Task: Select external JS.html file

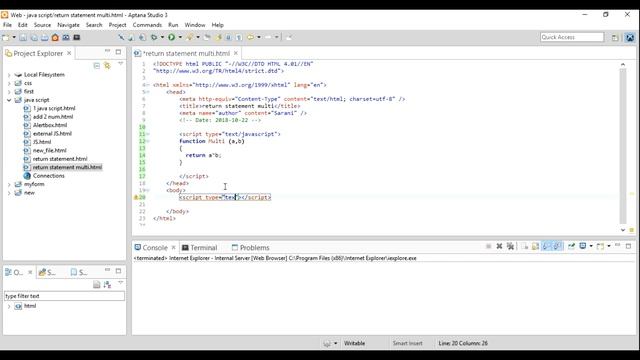Action: pos(52,133)
